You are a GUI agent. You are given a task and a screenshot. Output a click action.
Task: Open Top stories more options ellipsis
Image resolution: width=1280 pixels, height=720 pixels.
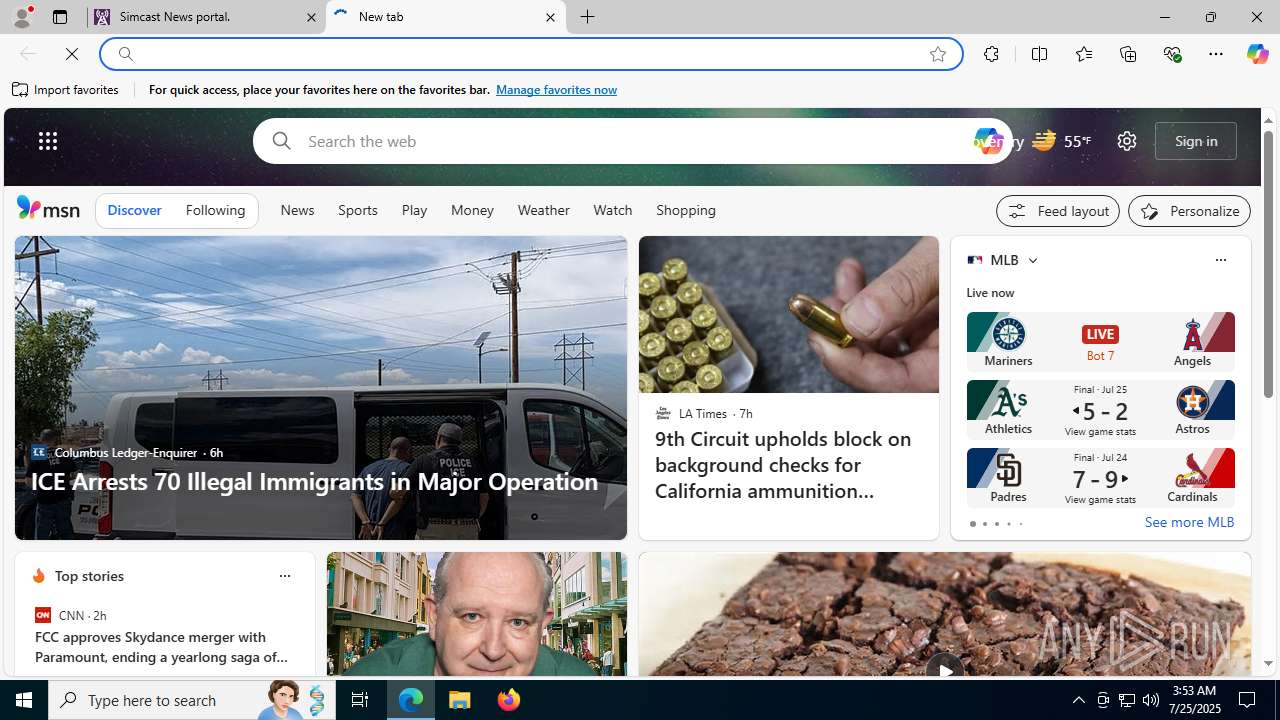coord(284,576)
